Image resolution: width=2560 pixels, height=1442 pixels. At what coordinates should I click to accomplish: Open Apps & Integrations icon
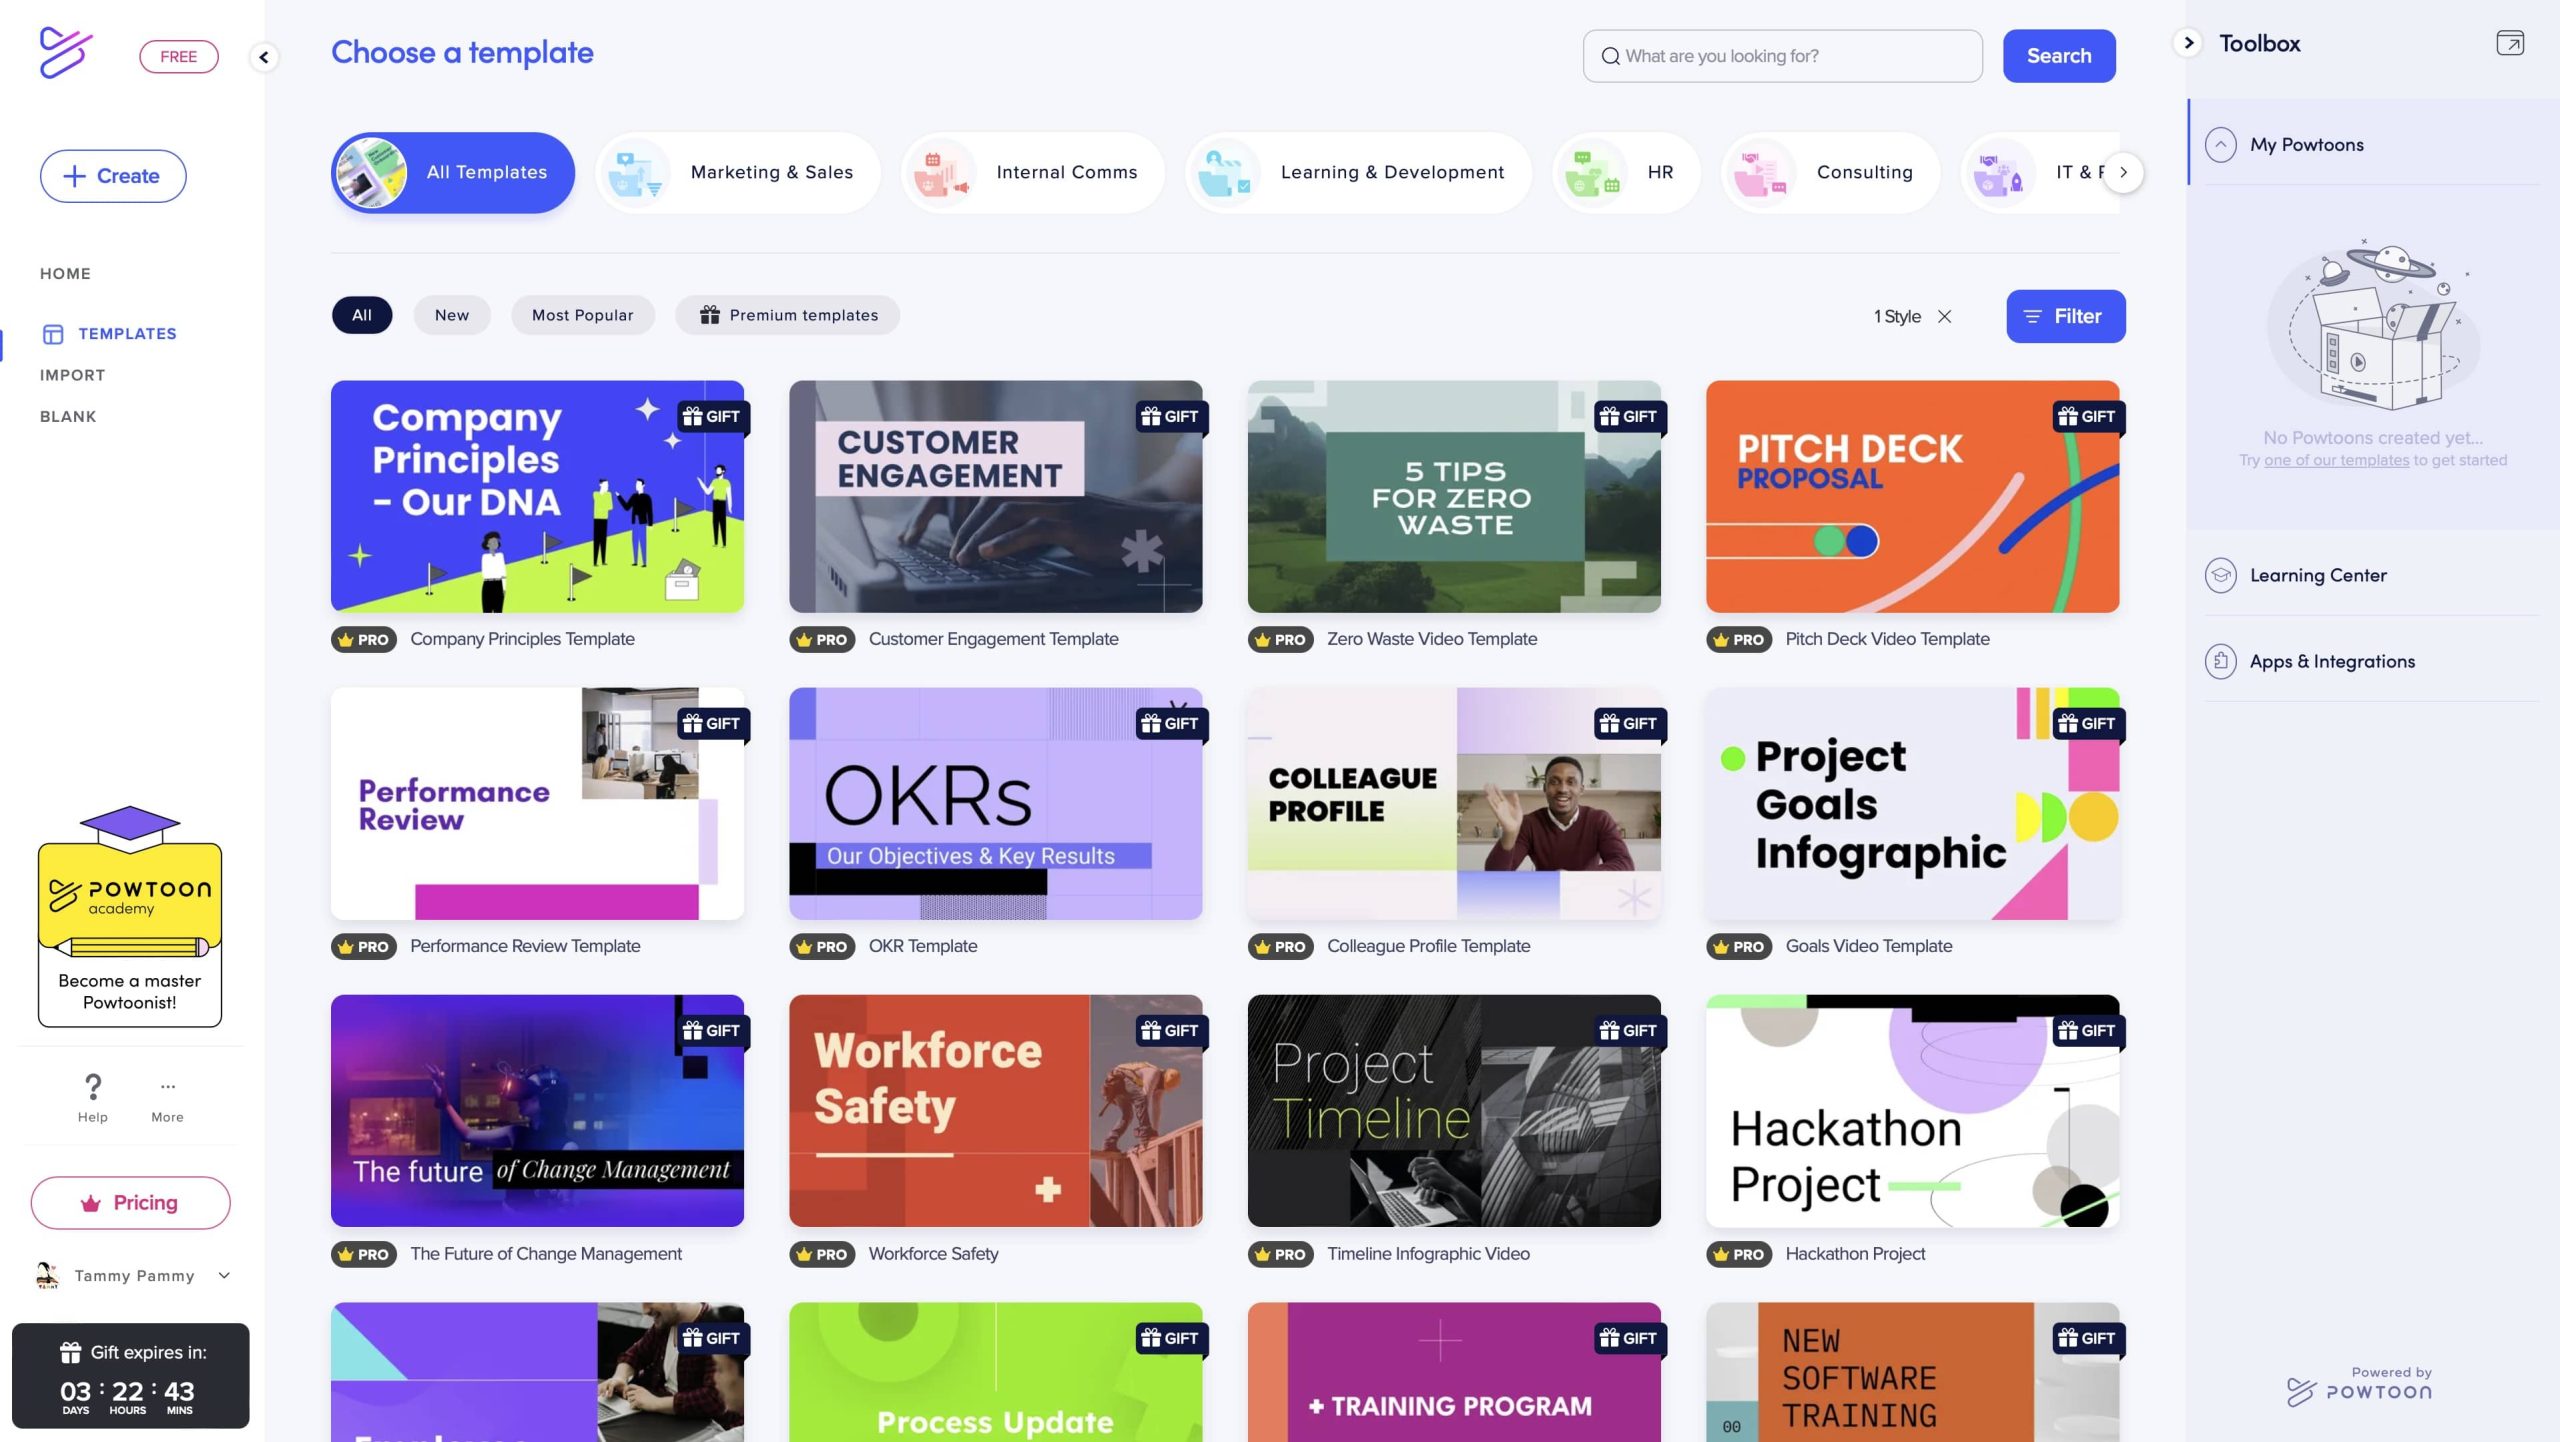(x=2220, y=661)
